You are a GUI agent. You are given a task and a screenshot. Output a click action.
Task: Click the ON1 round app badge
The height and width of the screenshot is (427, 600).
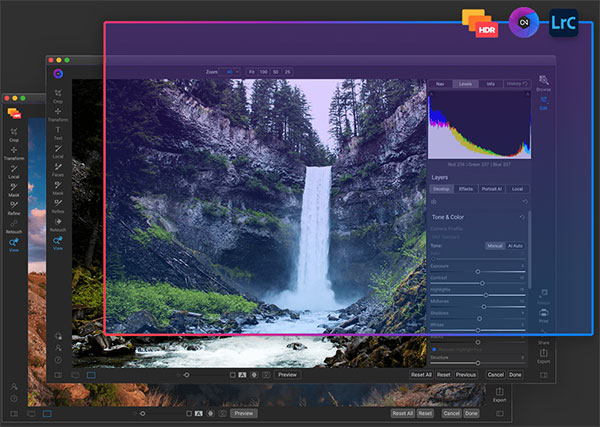tap(524, 23)
